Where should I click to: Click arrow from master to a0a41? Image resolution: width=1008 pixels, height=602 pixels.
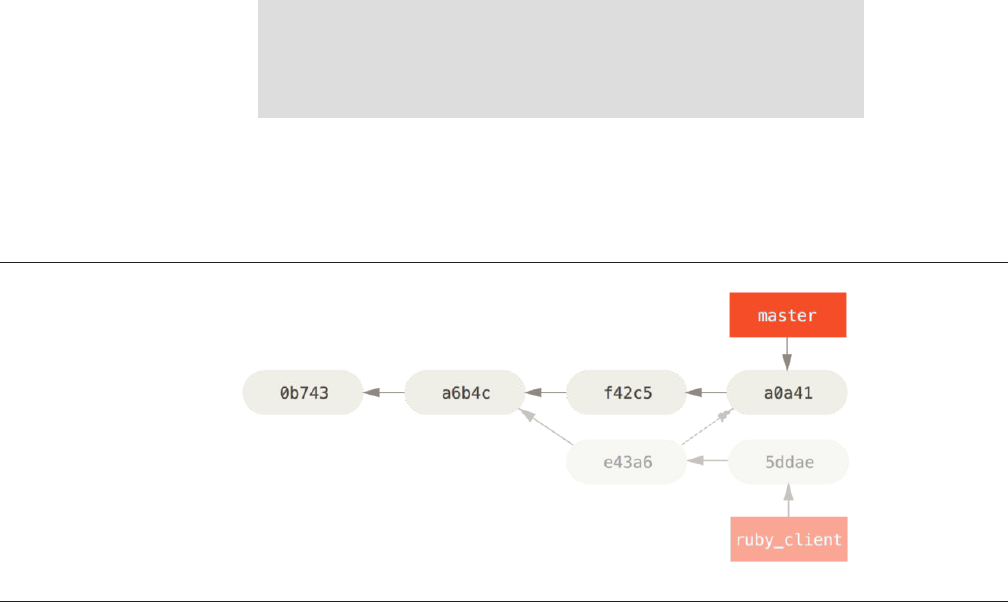[x=787, y=354]
